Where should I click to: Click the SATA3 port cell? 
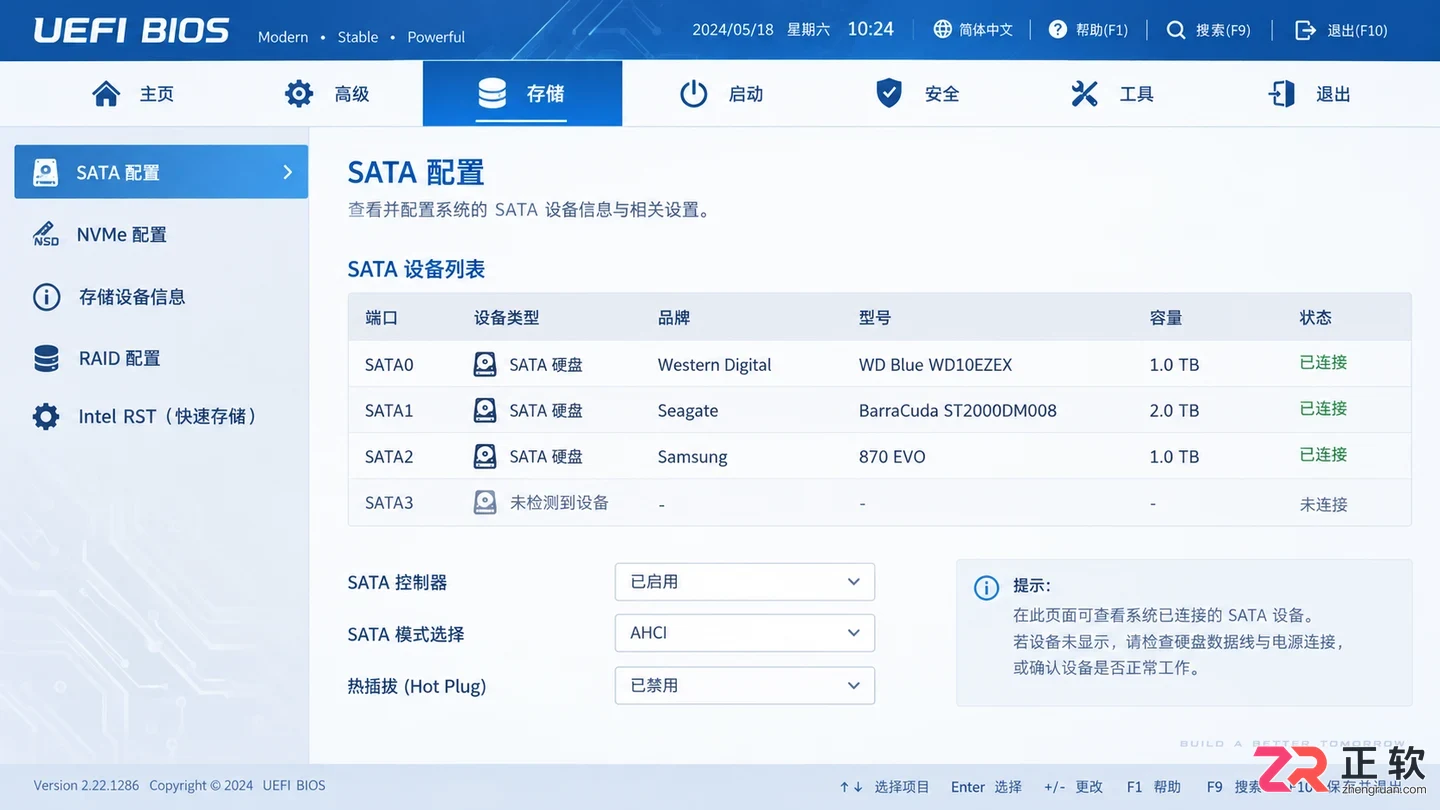tap(389, 503)
